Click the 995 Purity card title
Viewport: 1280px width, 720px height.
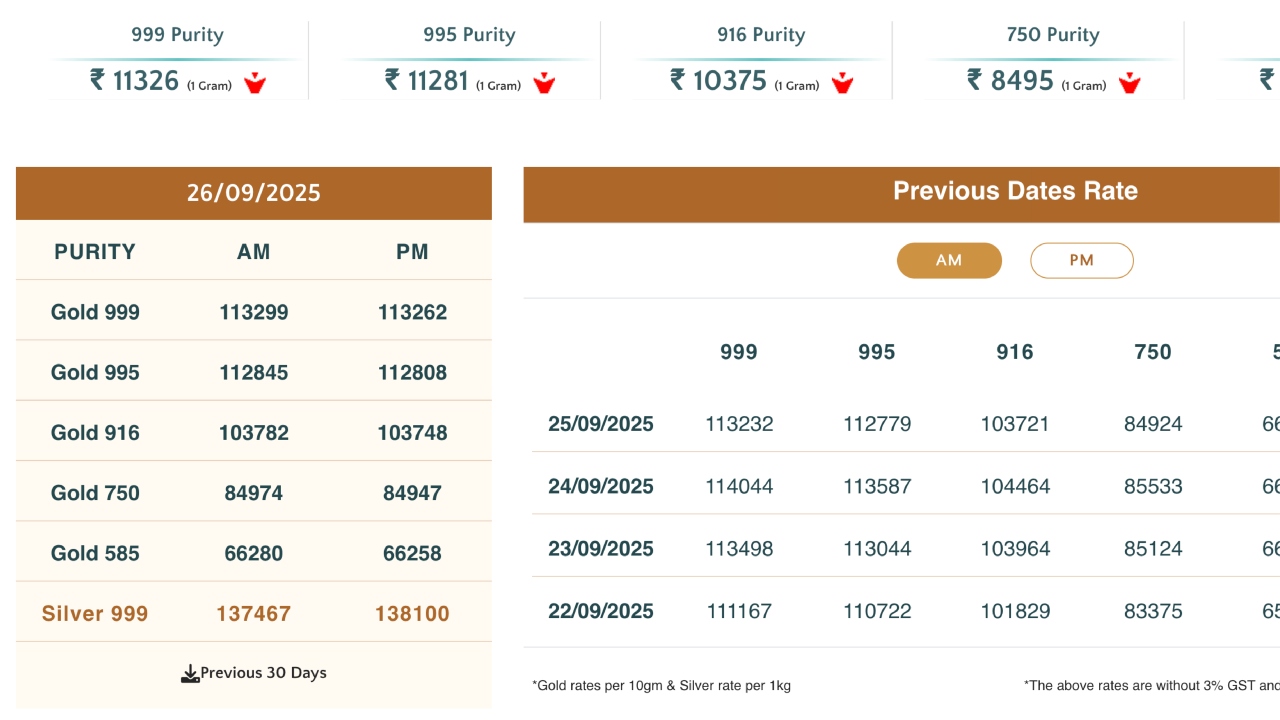click(x=468, y=35)
